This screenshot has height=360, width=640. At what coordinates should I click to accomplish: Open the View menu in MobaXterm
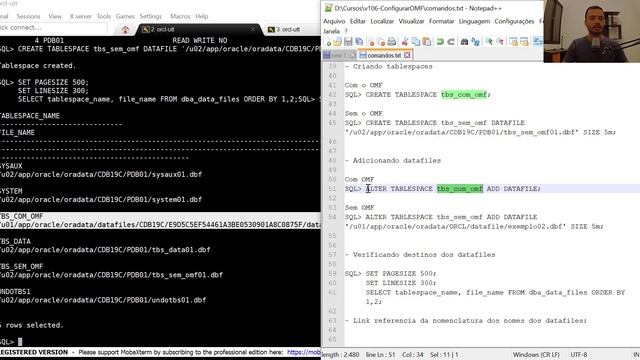tap(55, 16)
